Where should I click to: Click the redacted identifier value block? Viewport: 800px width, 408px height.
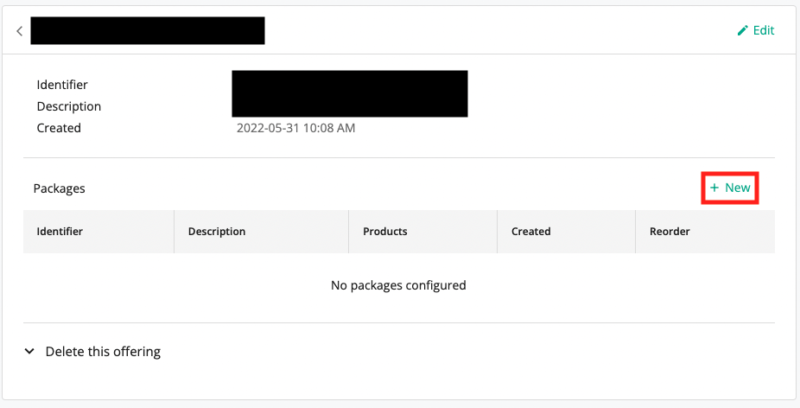pos(350,93)
